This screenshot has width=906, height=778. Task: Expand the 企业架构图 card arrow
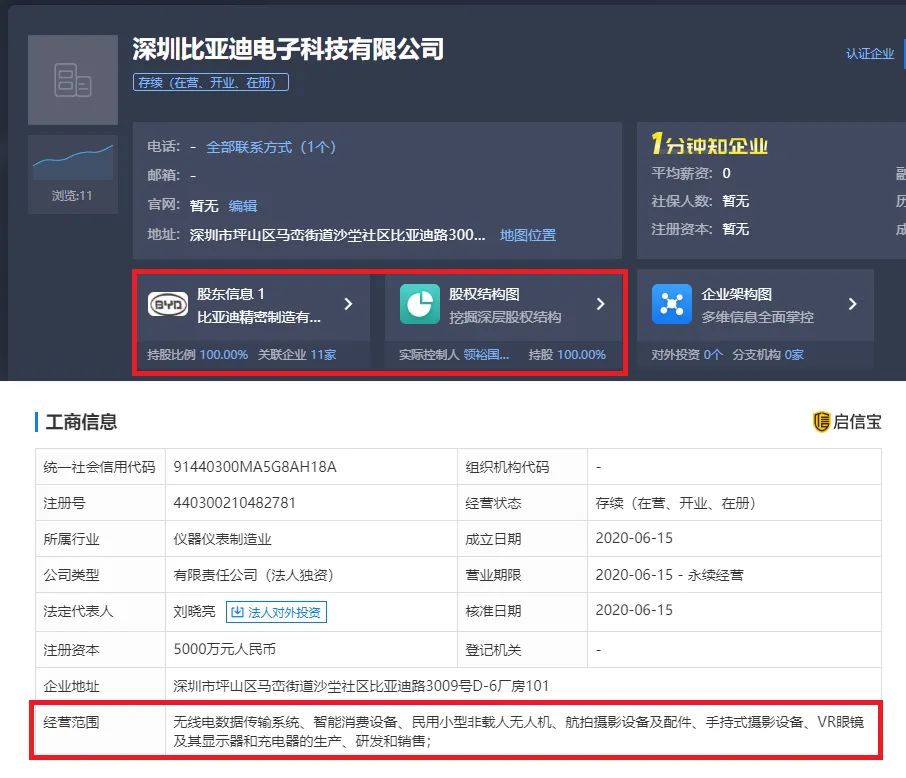[x=852, y=304]
